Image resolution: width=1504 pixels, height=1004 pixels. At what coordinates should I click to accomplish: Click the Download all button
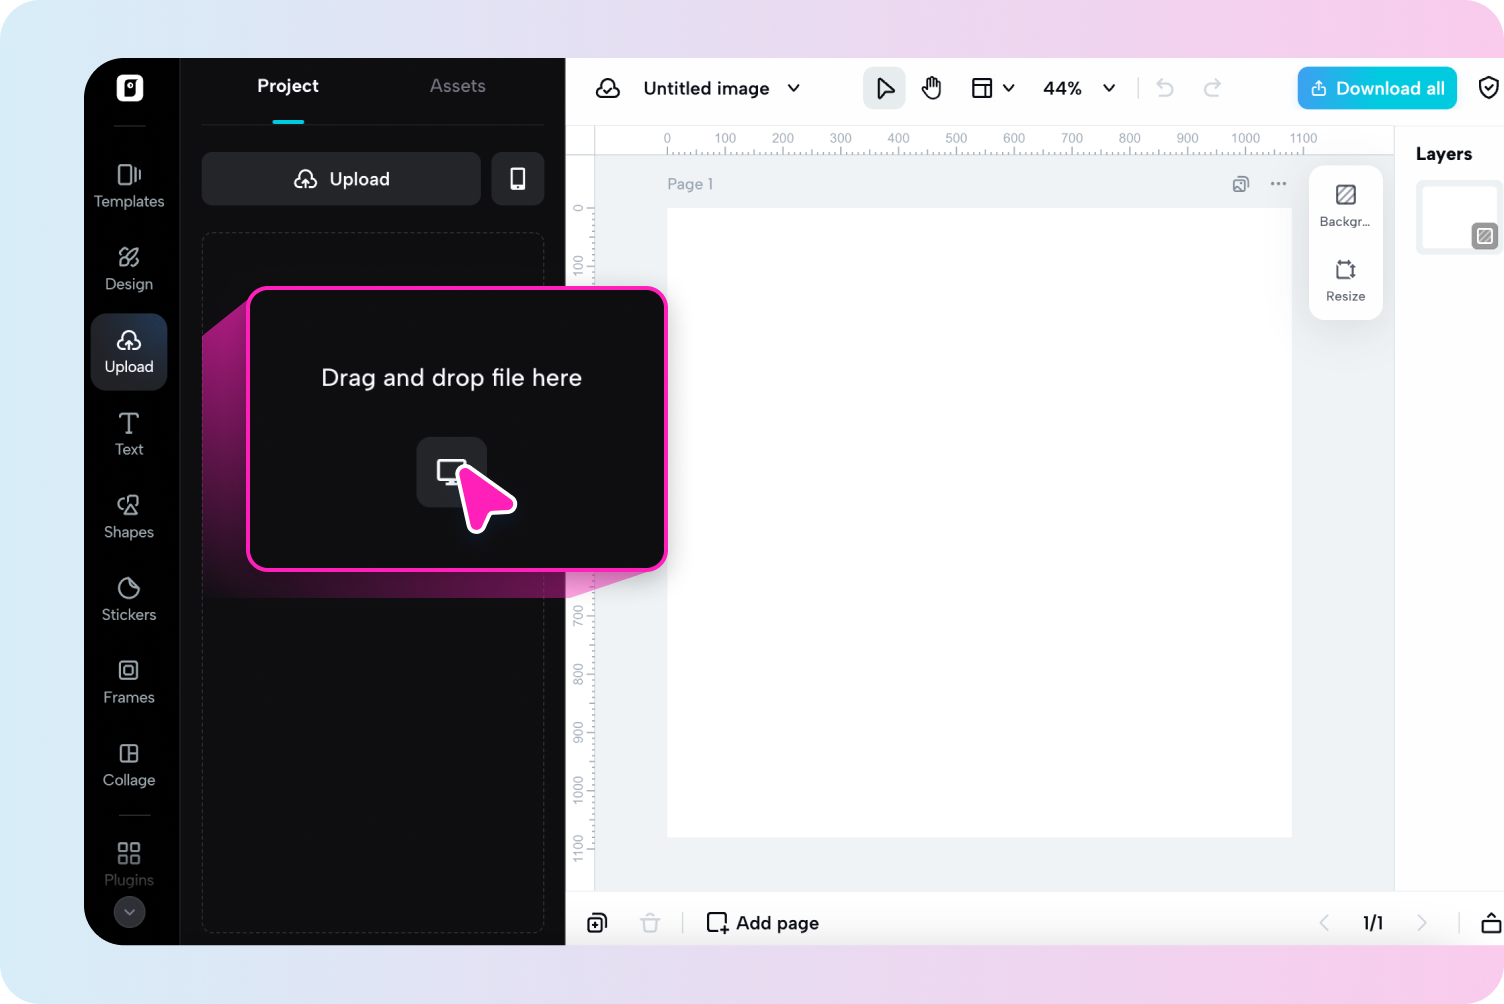(x=1377, y=88)
